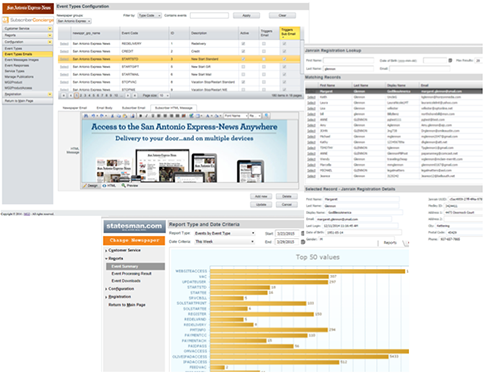Open the calendar icon beside the Start date
Viewport: 500px width, 374px height.
coord(303,233)
